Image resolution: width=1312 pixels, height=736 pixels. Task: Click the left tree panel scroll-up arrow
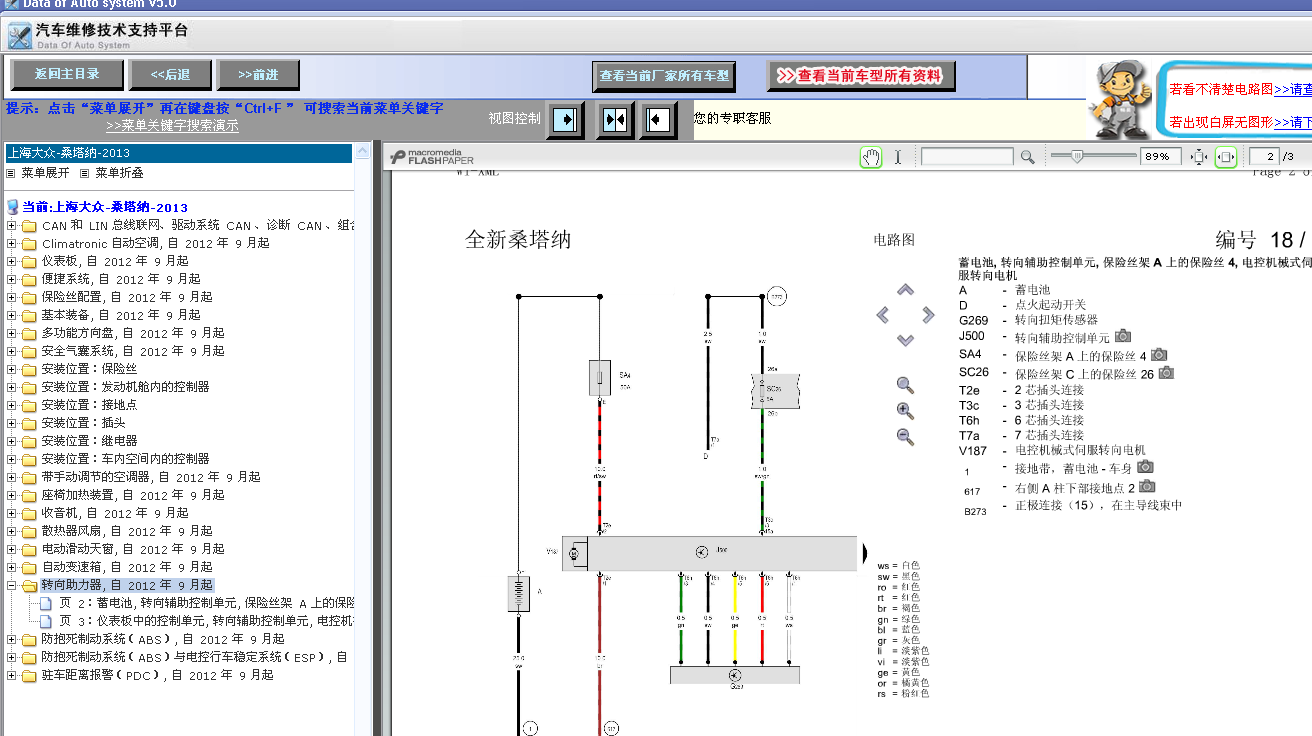point(364,151)
